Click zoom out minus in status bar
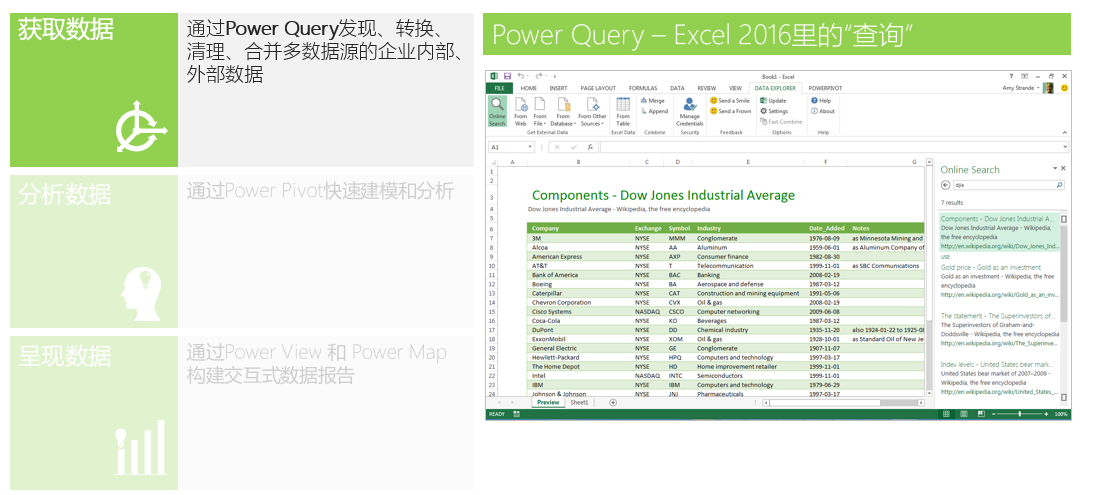1095x495 pixels. (x=994, y=414)
